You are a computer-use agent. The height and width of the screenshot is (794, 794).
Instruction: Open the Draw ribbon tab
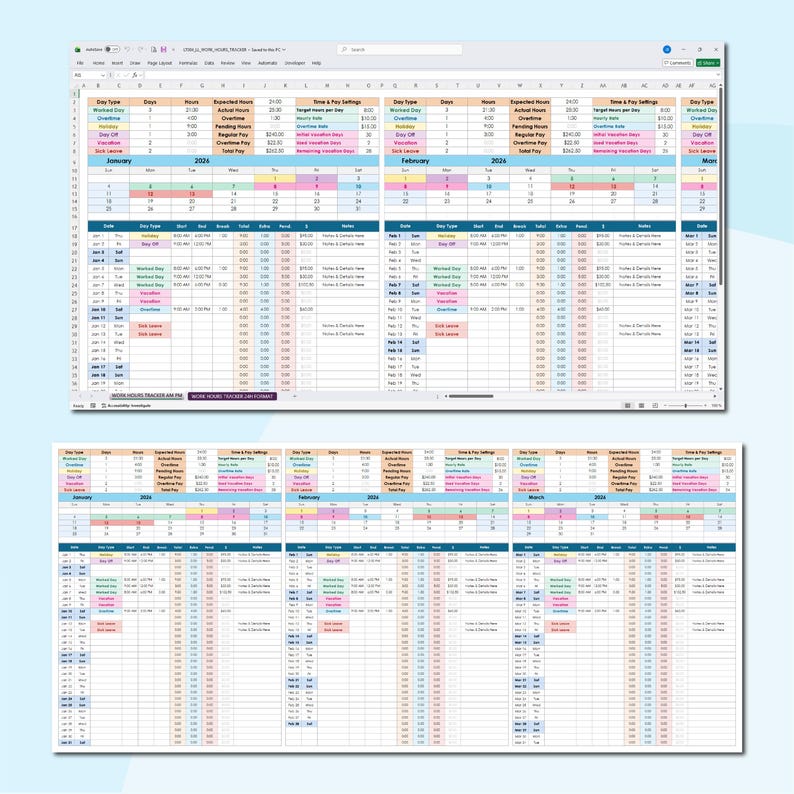(135, 63)
